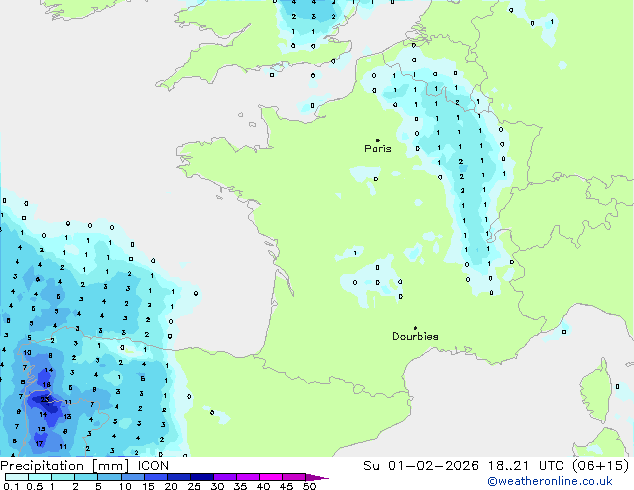Select the 40–45 mm magenta swatch
Viewport: 634px width, 490px height.
click(x=271, y=477)
